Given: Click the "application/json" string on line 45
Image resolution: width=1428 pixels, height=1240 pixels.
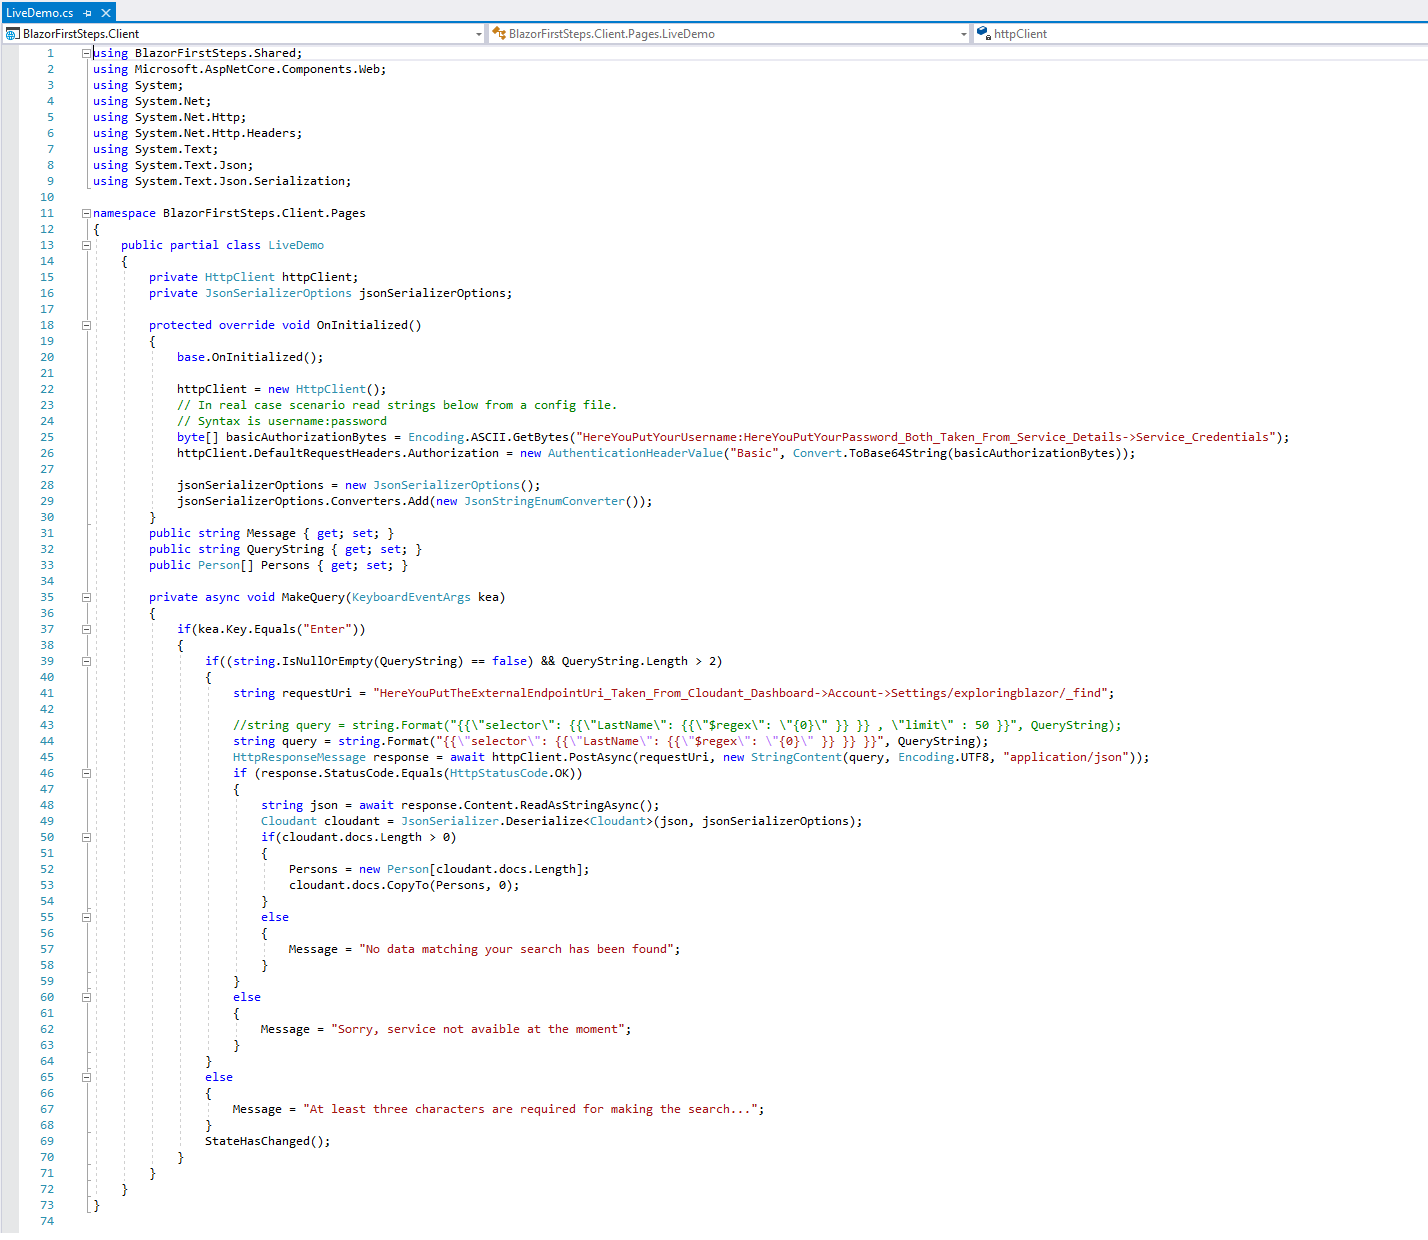Looking at the screenshot, I should 1066,757.
